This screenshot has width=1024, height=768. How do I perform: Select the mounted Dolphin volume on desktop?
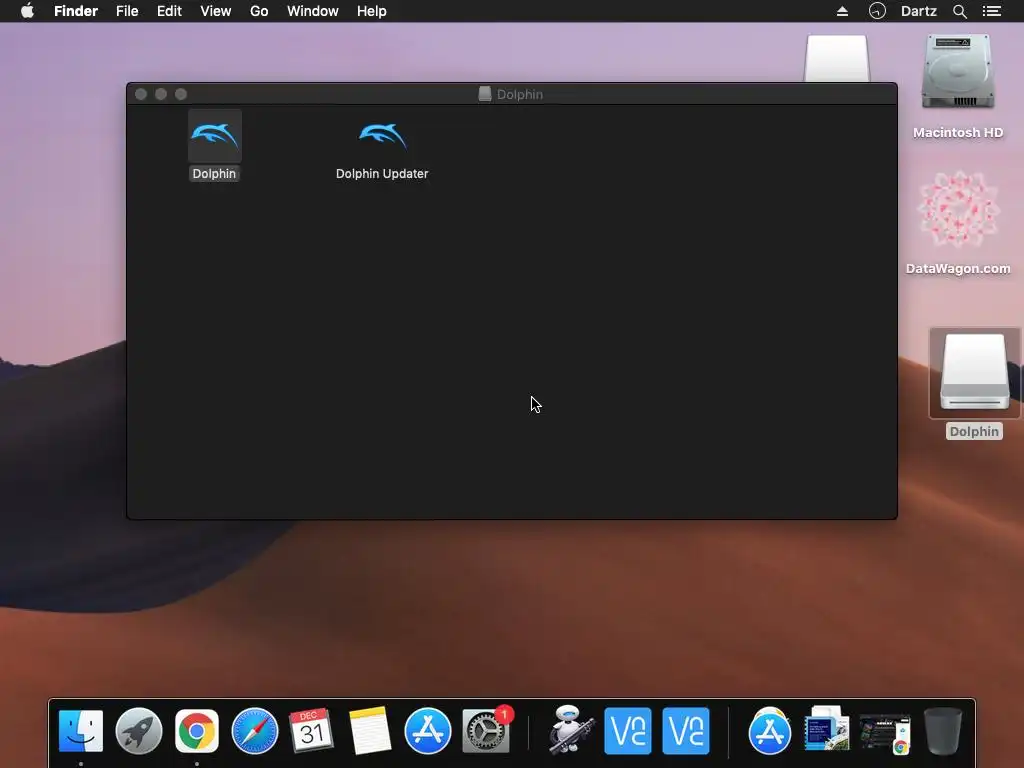pos(974,372)
